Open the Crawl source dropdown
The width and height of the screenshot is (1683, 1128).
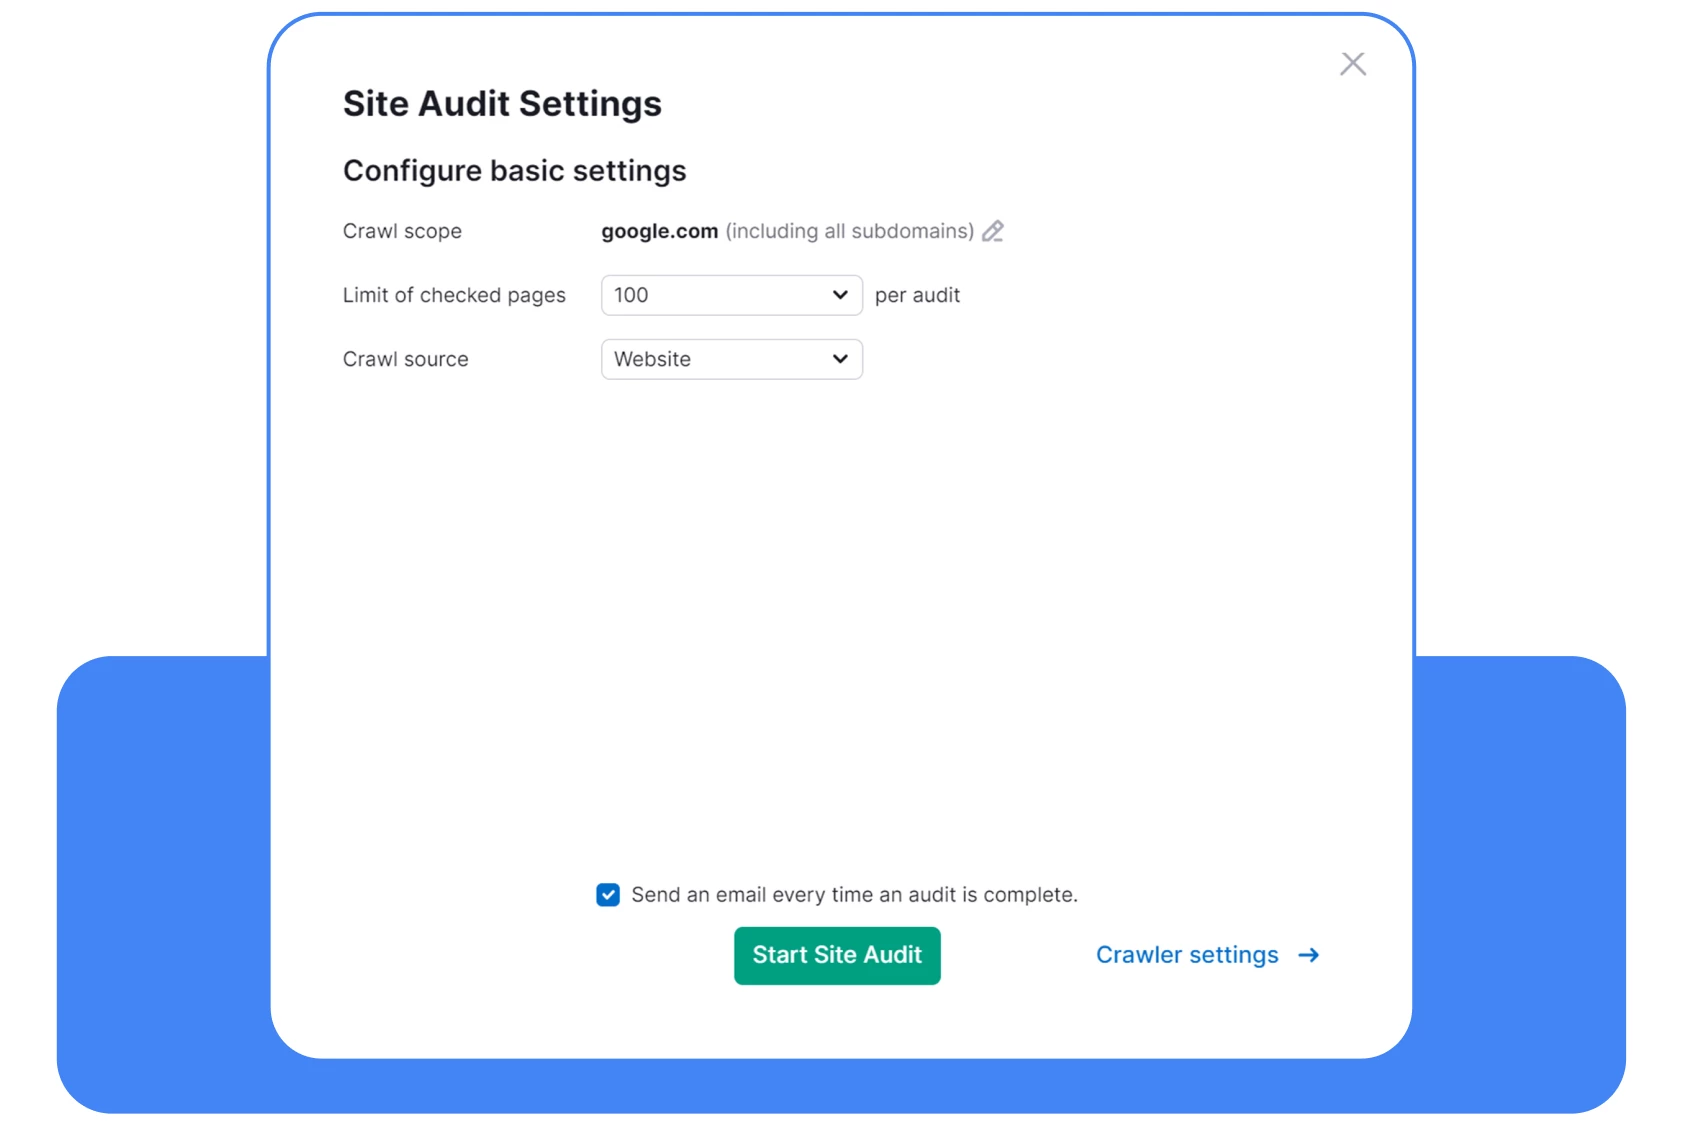(731, 359)
